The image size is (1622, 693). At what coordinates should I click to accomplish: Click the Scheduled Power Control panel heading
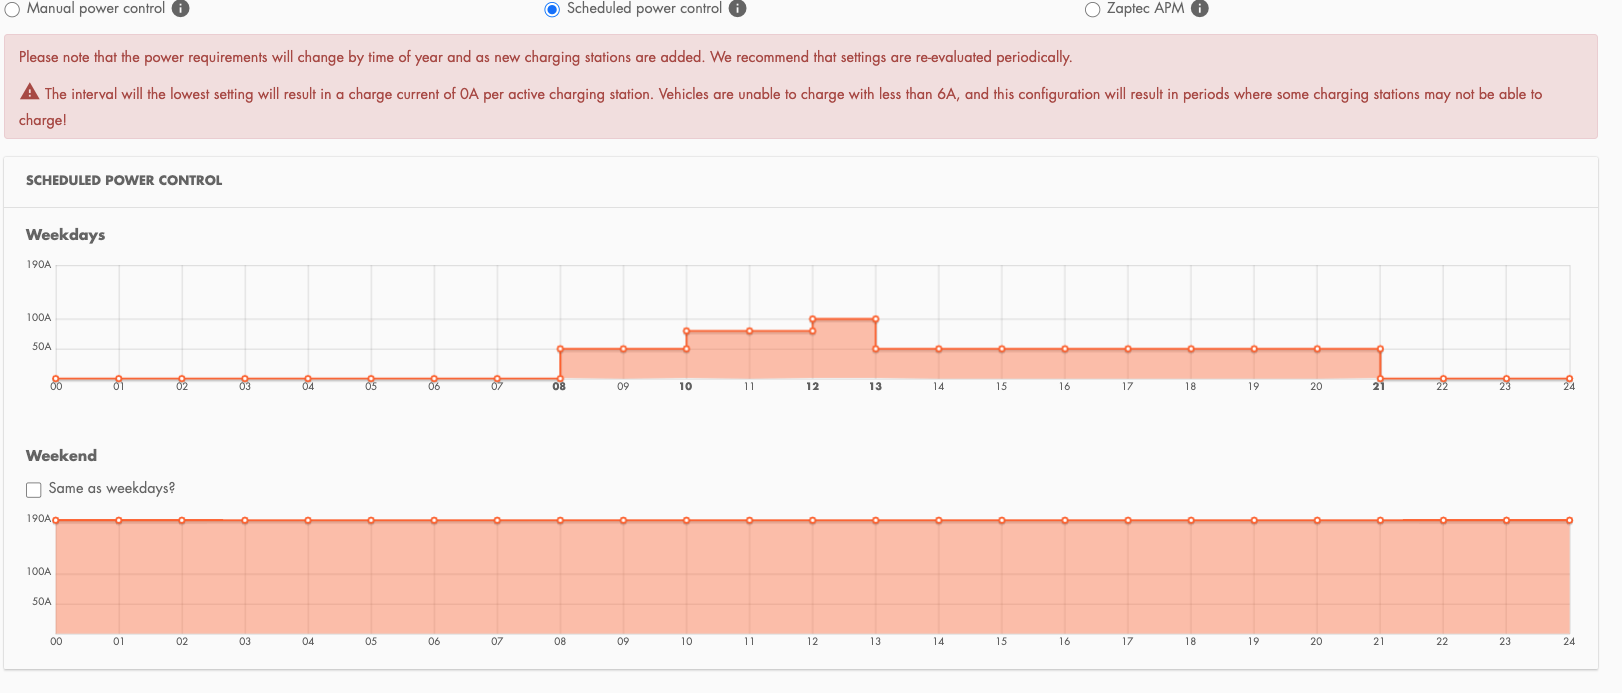pyautogui.click(x=124, y=180)
